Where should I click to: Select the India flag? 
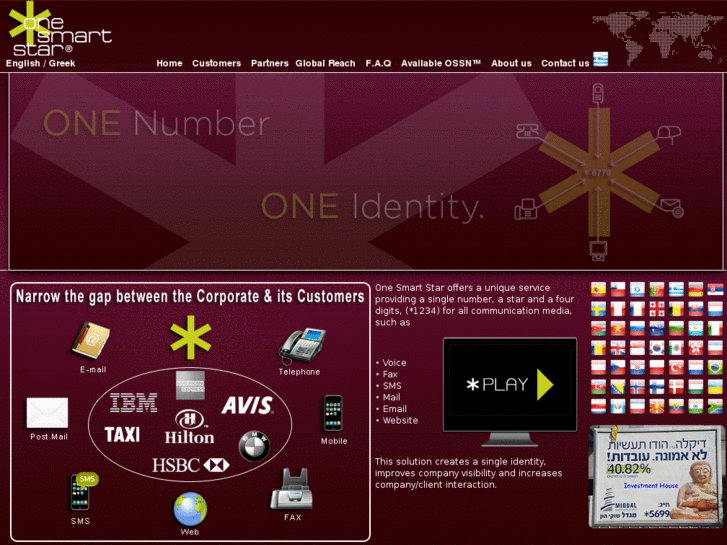tap(696, 406)
